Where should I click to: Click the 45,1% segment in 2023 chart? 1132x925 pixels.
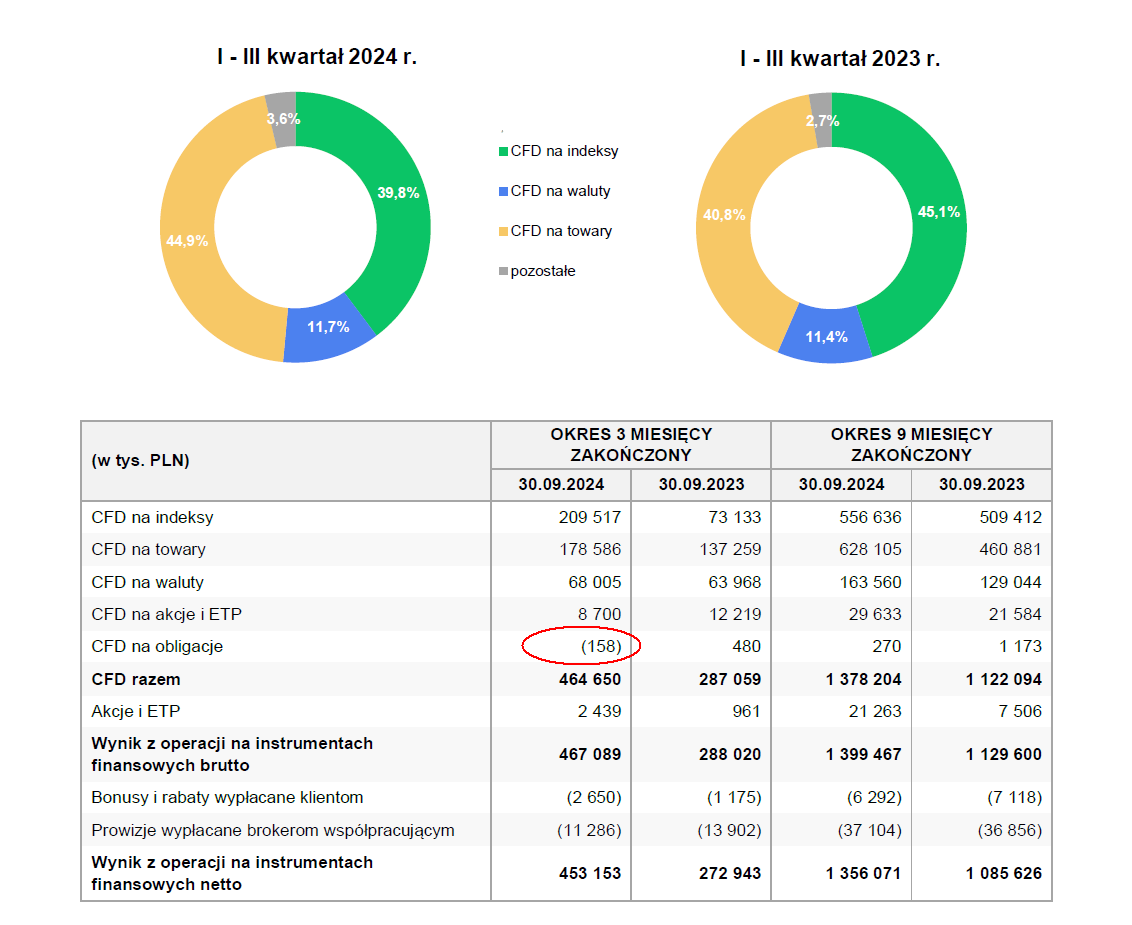939,211
